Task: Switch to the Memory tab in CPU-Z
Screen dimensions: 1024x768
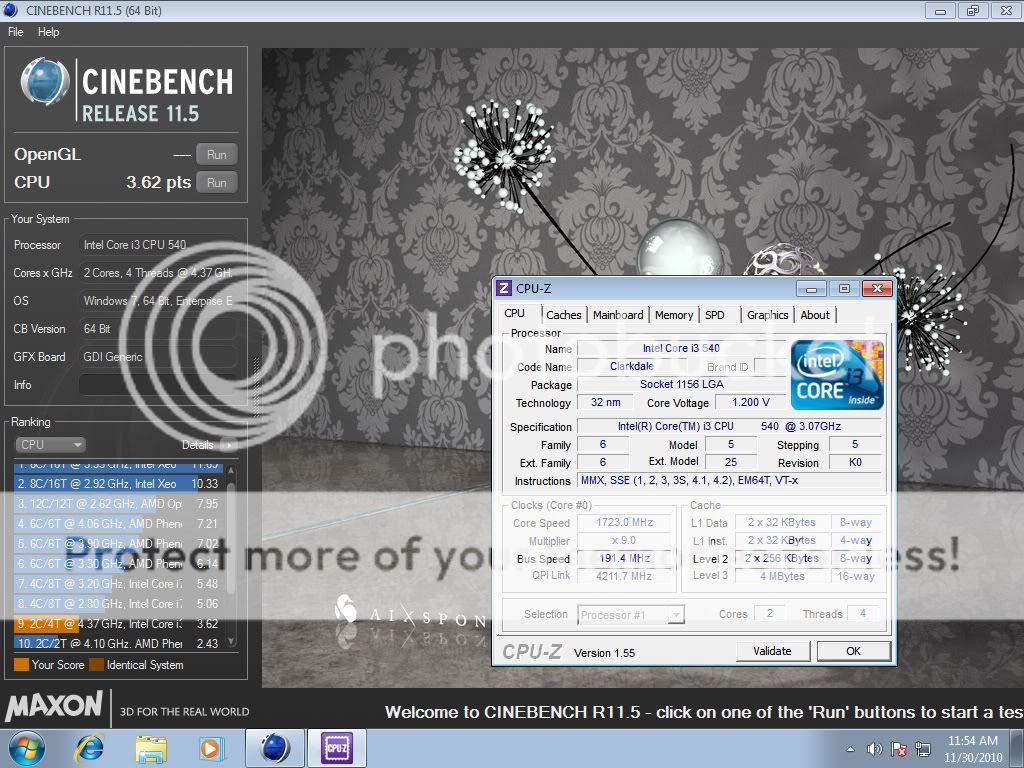Action: [674, 315]
